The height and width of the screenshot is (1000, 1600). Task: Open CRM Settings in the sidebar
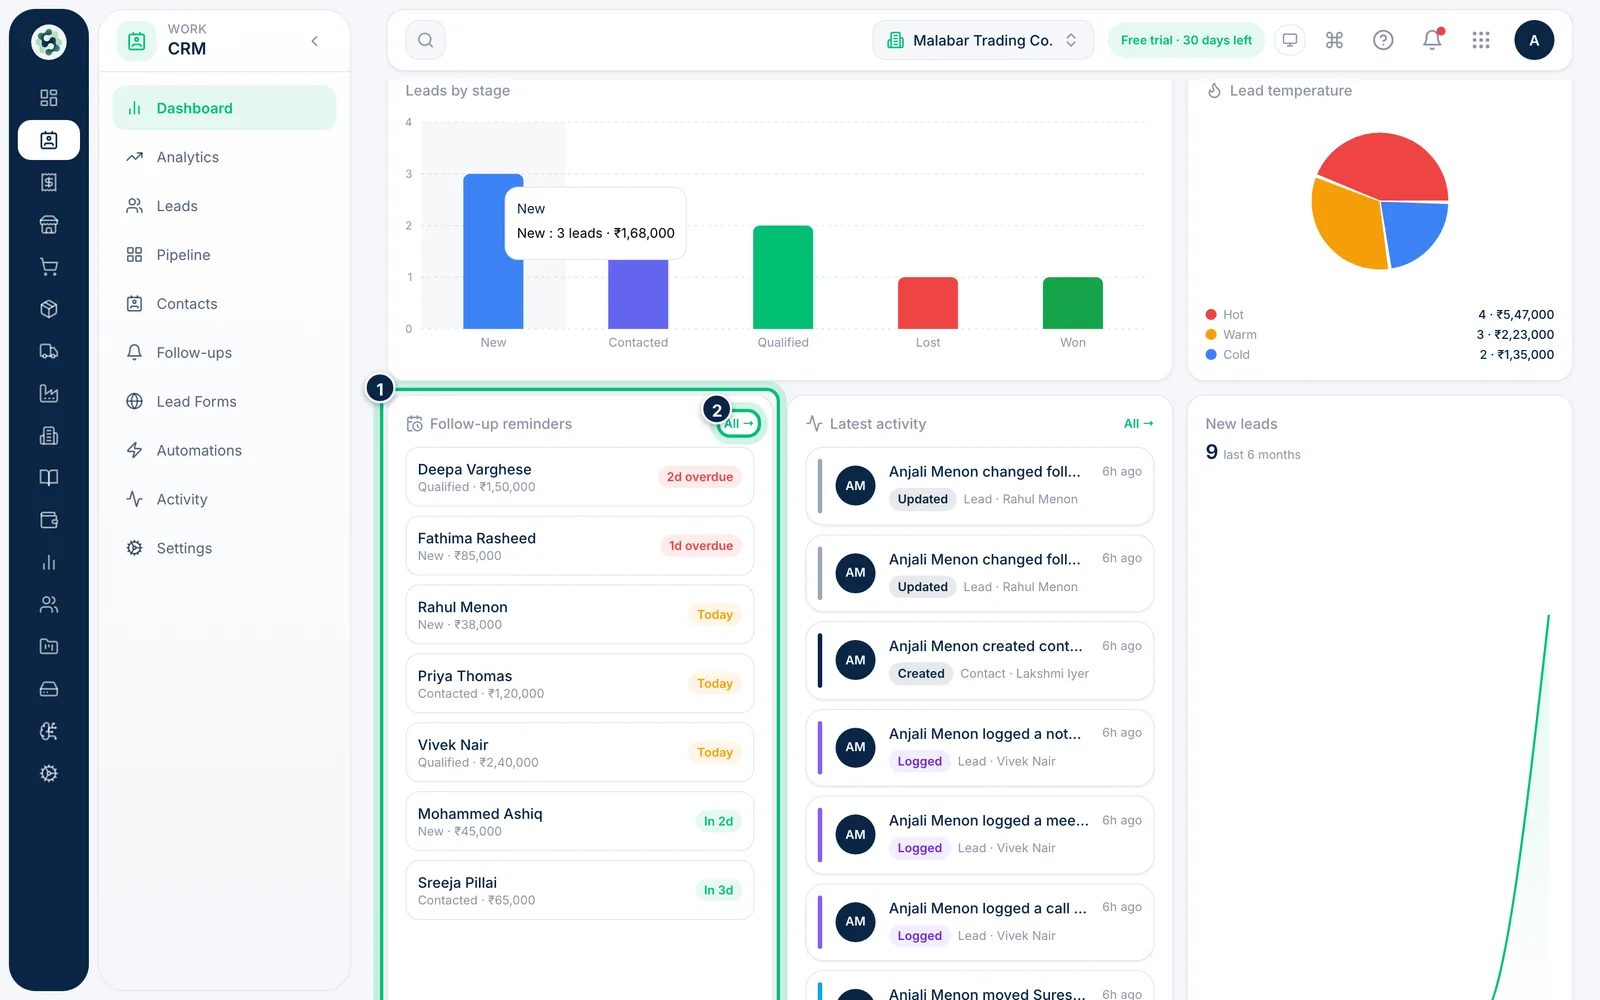pos(224,548)
